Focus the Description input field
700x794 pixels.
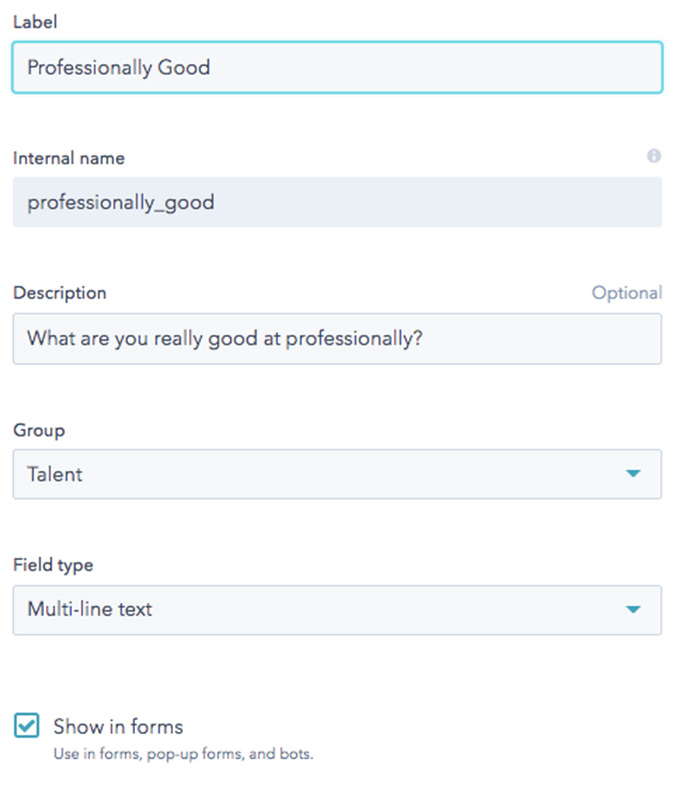coord(337,338)
